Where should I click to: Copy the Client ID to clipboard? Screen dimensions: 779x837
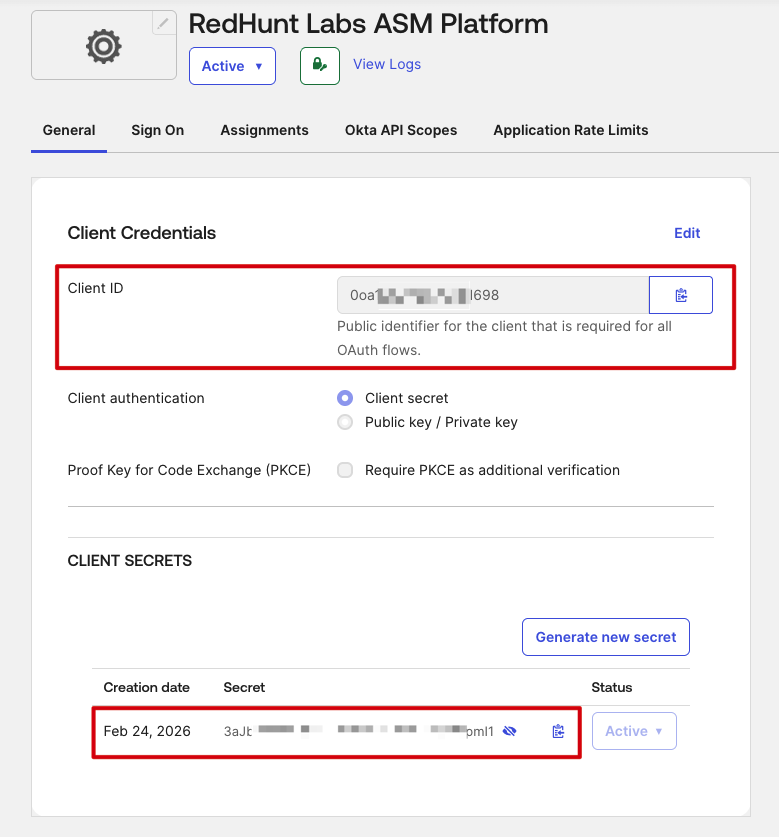tap(680, 295)
